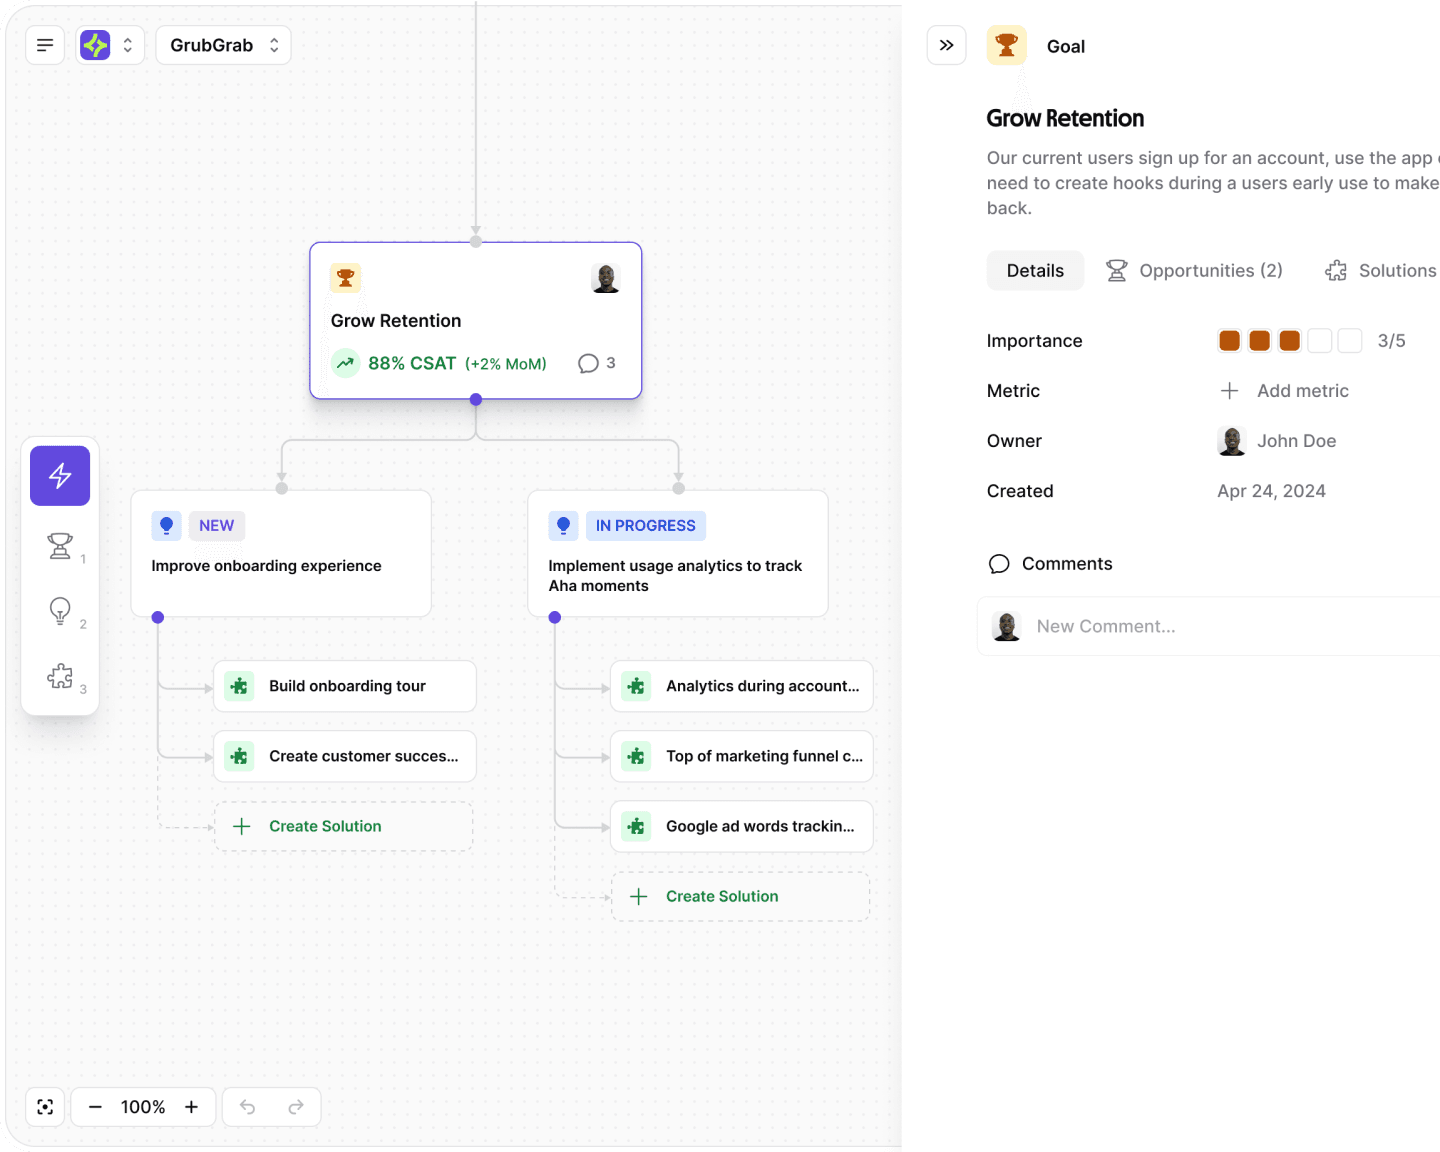Click owner avatar on Grow Retention card
The height and width of the screenshot is (1152, 1440).
605,278
